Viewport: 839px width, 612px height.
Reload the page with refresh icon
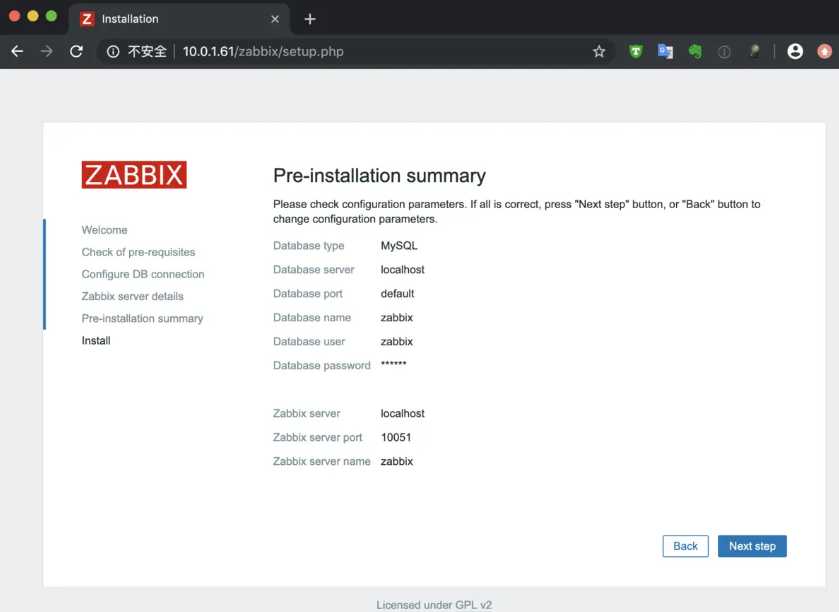point(77,51)
